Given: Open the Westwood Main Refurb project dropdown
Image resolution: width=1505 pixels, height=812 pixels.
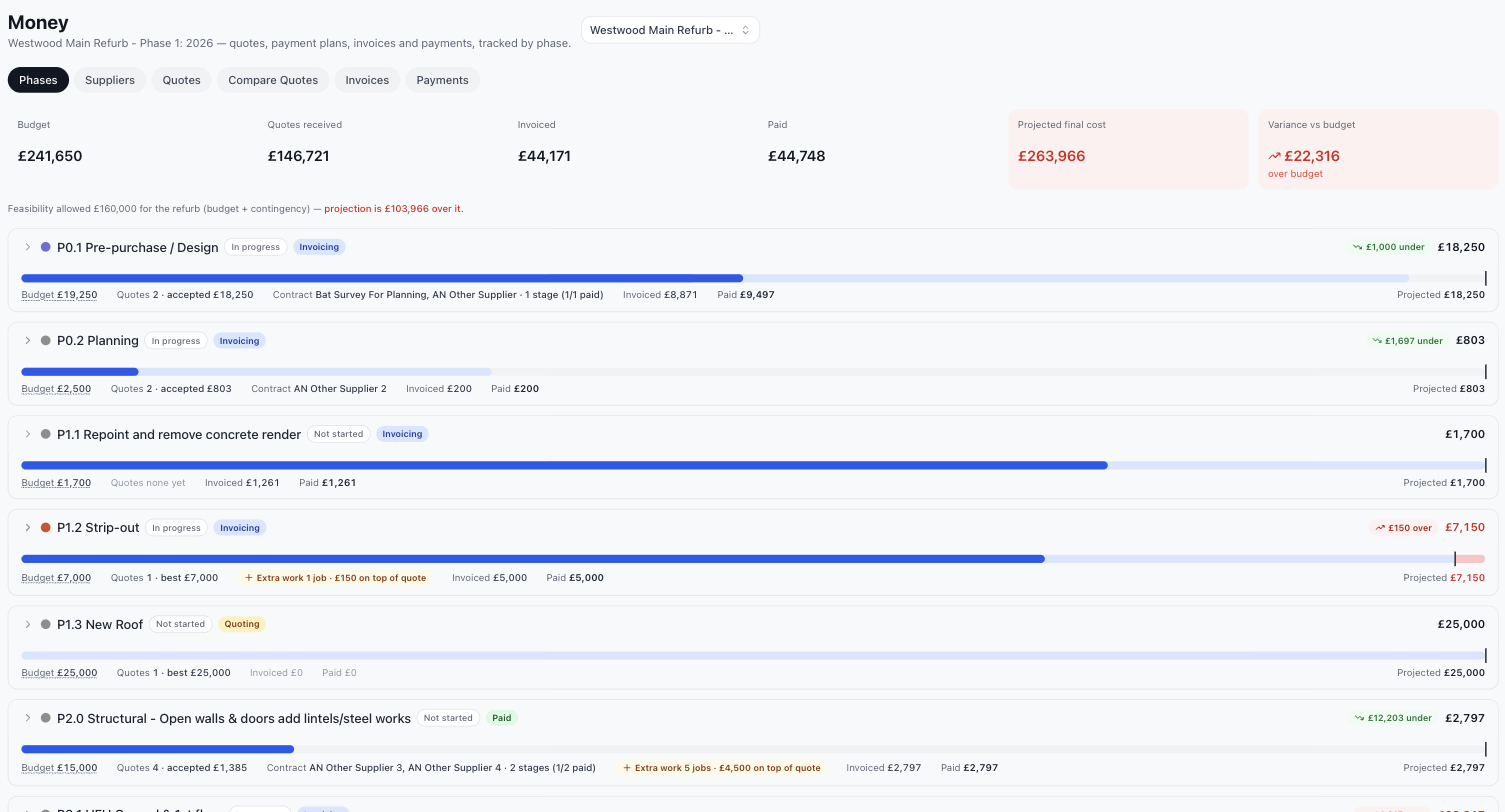Looking at the screenshot, I should [x=670, y=30].
